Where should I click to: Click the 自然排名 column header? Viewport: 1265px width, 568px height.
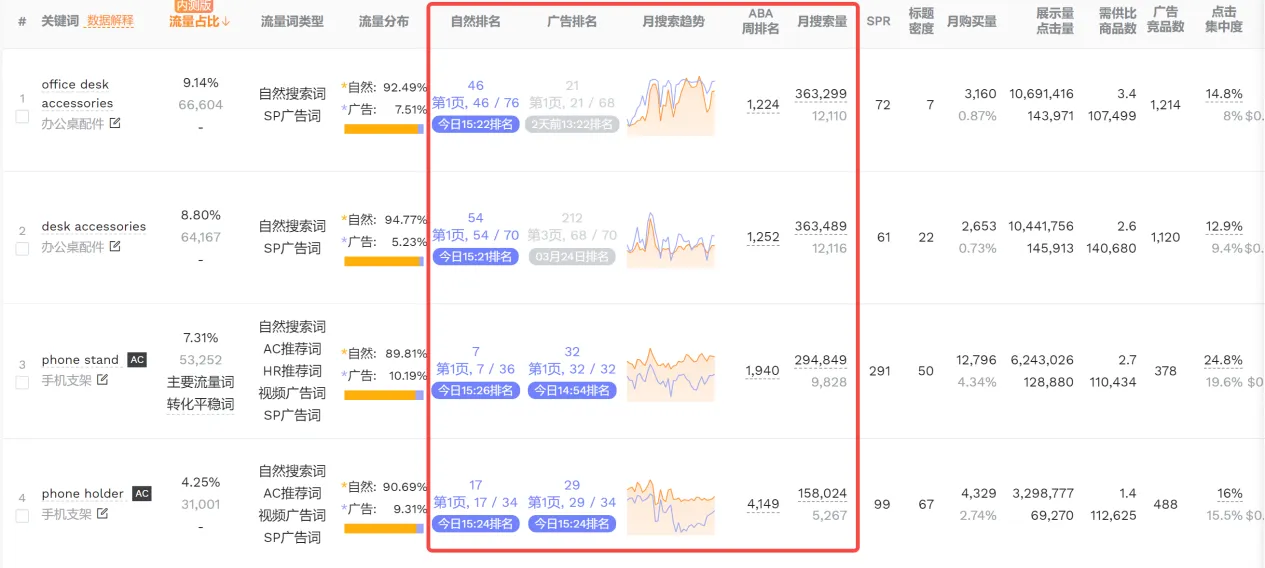click(x=476, y=21)
